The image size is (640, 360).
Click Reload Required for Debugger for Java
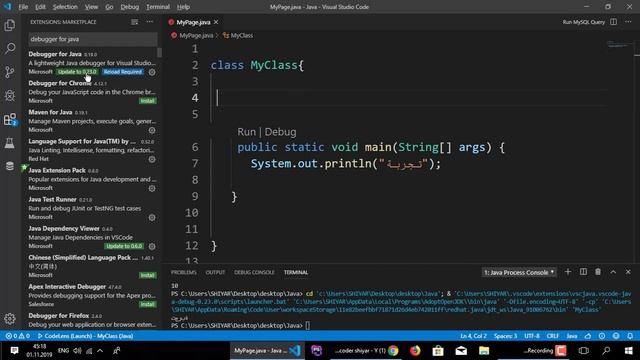122,72
